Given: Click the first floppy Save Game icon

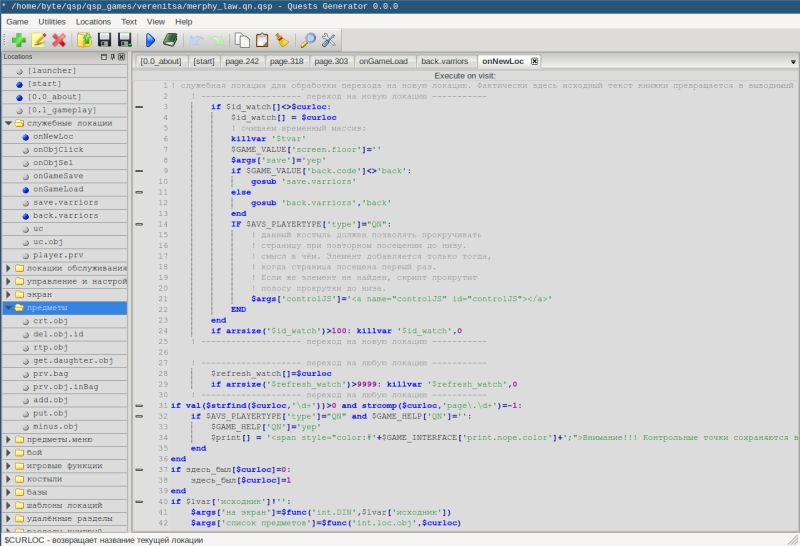Looking at the screenshot, I should [x=104, y=40].
